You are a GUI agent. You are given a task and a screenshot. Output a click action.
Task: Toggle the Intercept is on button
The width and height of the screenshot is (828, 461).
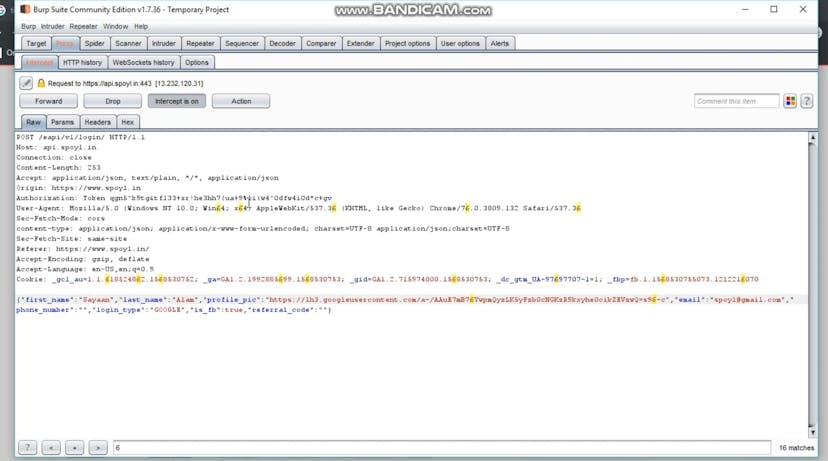coord(177,101)
